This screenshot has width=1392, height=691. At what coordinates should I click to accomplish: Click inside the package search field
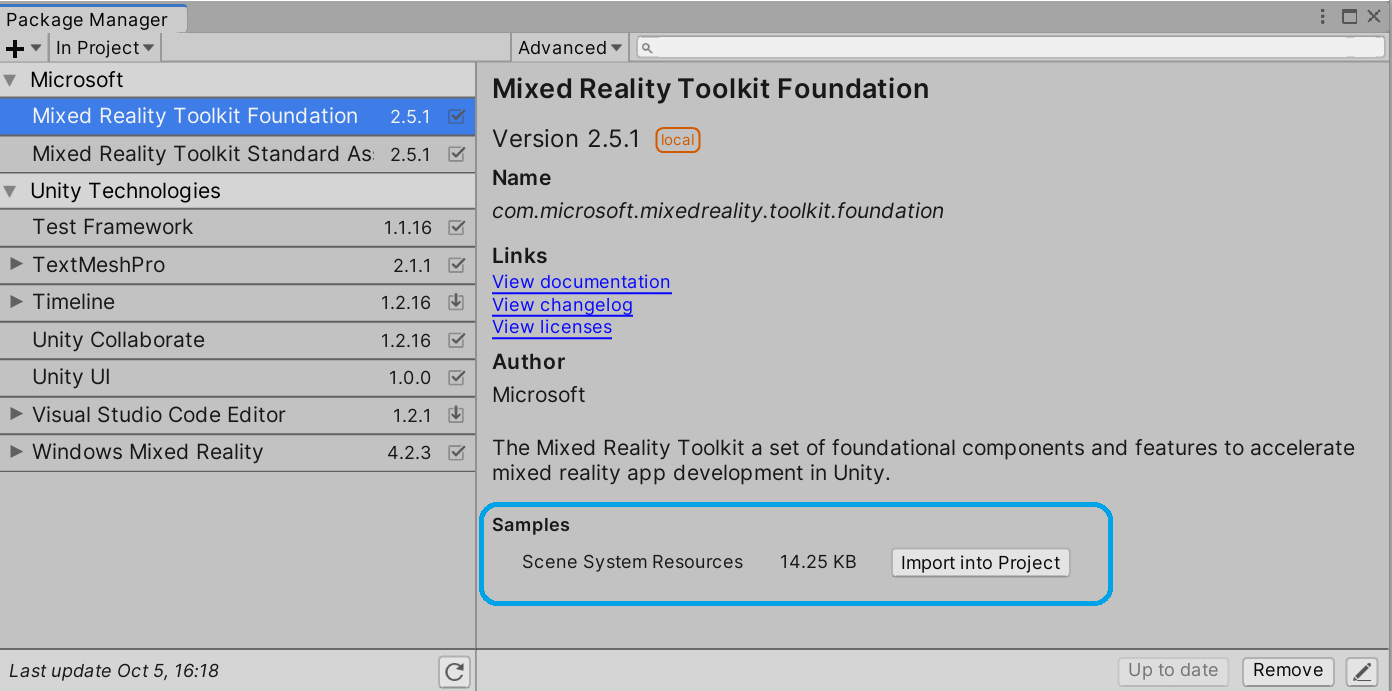pos(1010,48)
